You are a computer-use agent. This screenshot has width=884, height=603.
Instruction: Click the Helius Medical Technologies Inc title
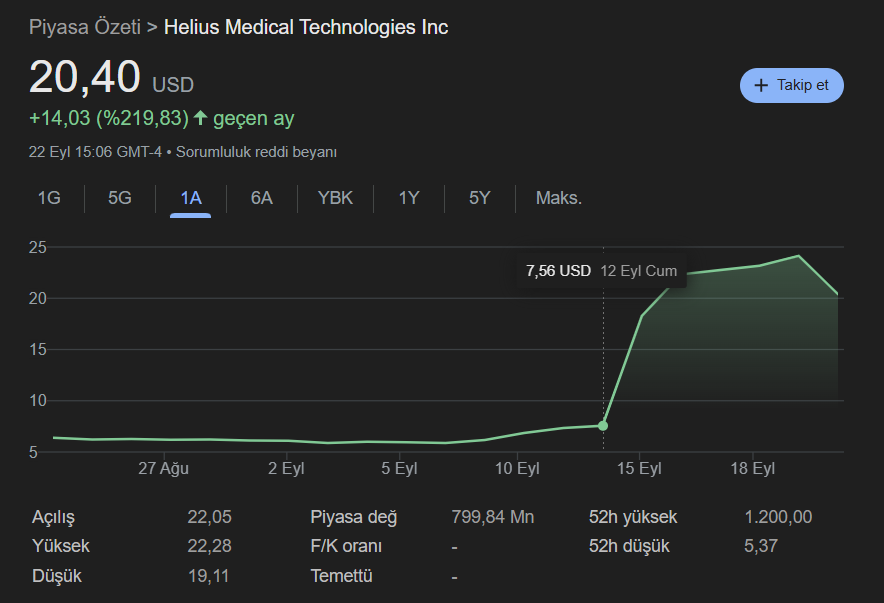click(306, 27)
